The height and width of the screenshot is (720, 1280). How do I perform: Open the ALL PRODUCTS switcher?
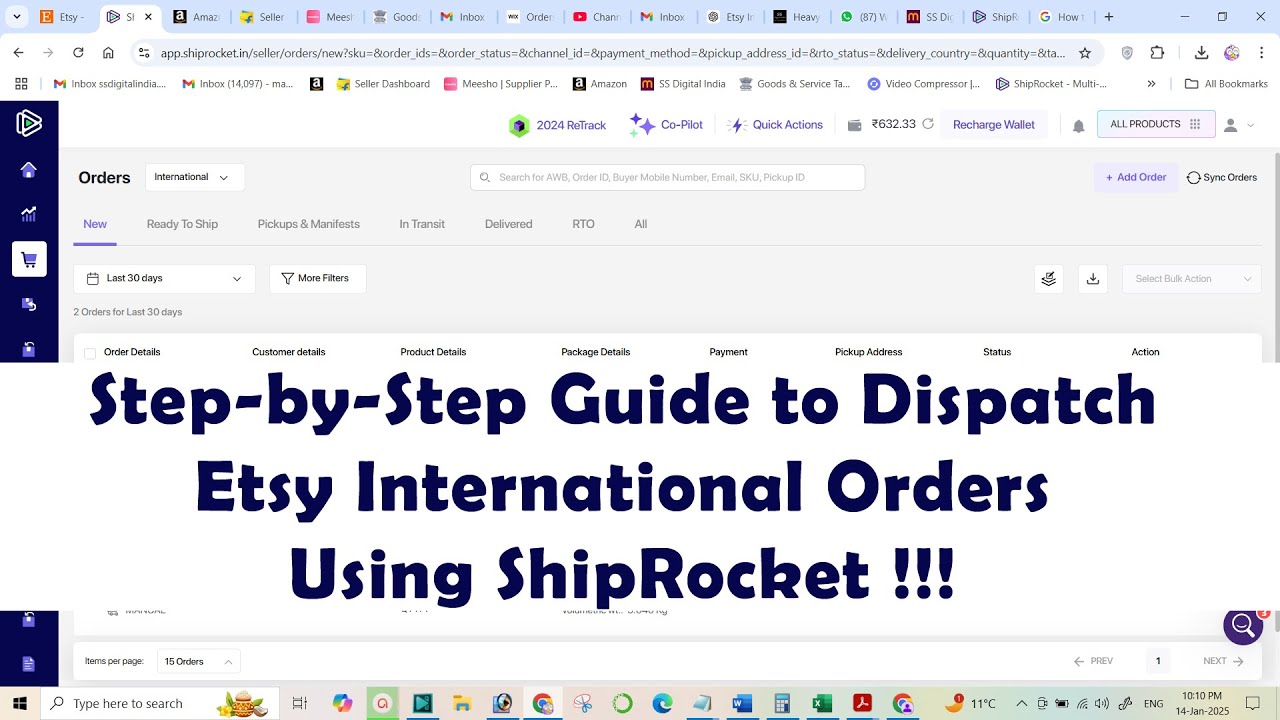[x=1156, y=124]
